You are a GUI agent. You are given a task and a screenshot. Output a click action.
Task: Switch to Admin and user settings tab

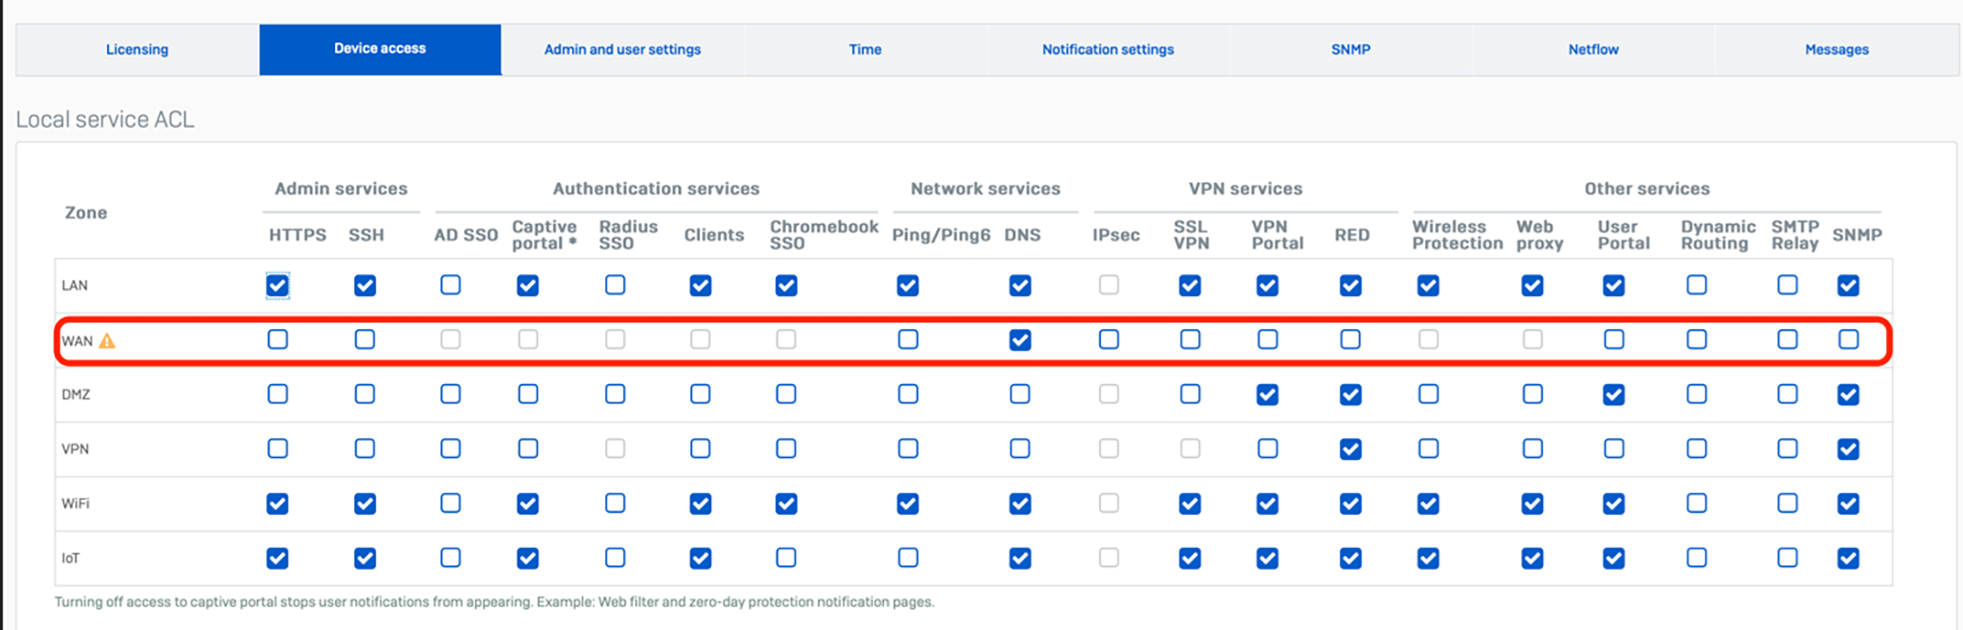(x=622, y=50)
